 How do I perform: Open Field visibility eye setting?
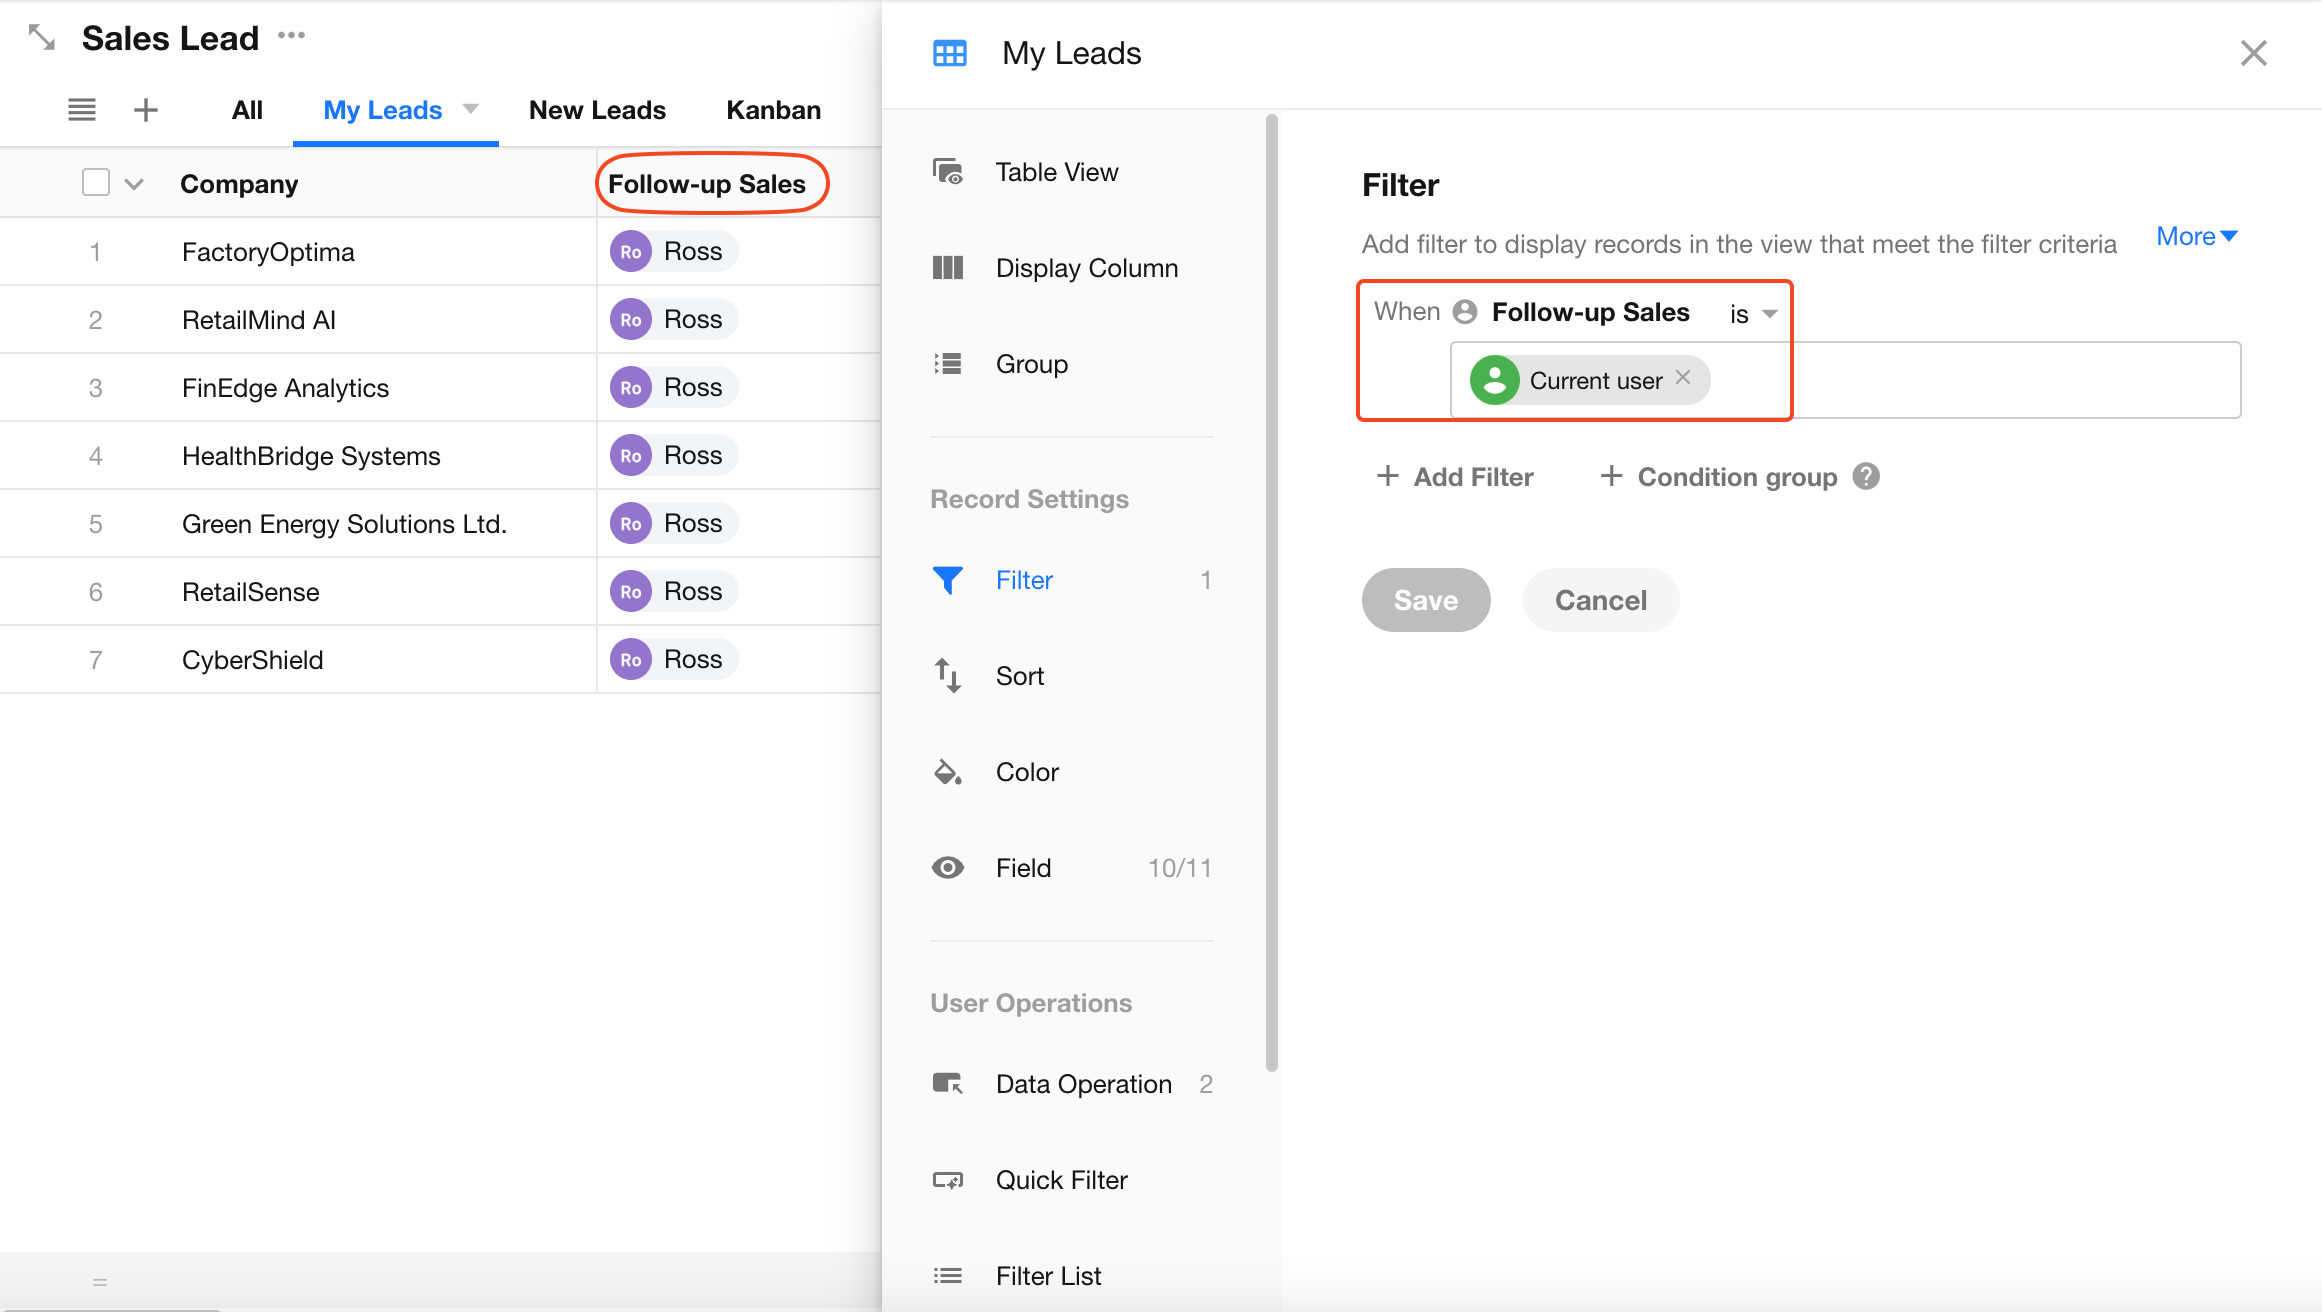[x=1023, y=868]
